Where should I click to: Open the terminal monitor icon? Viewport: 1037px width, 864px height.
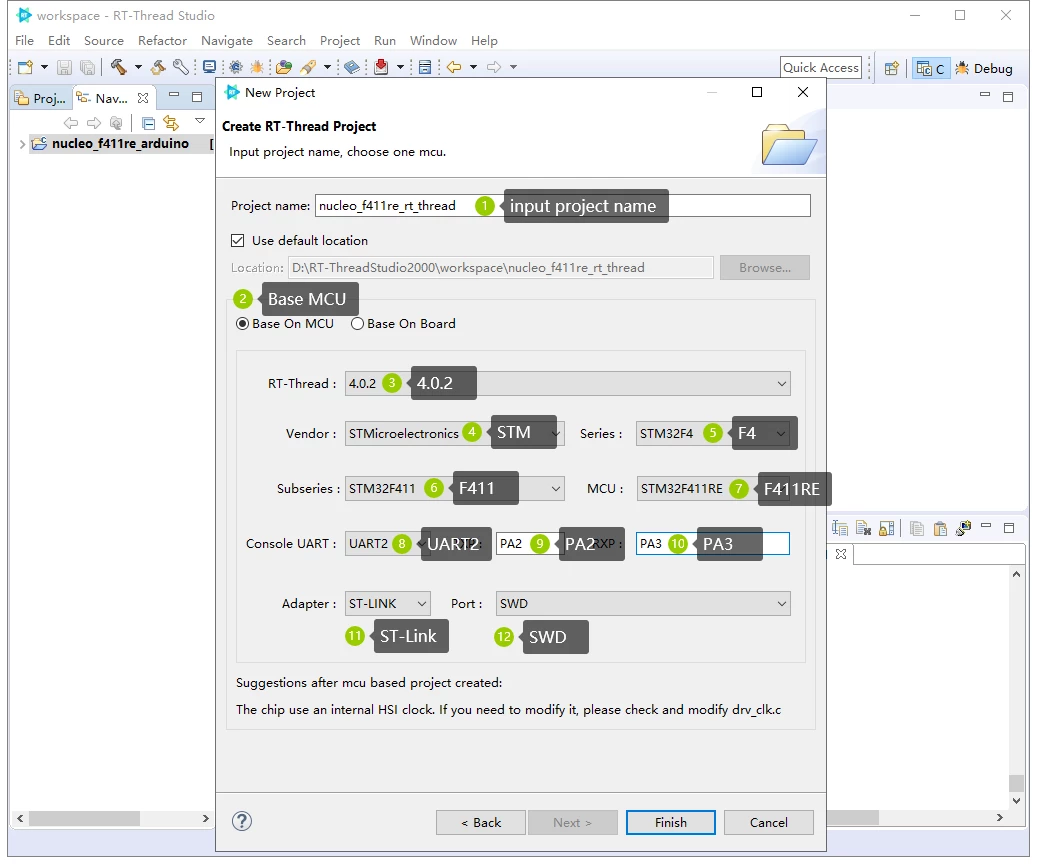coord(210,67)
